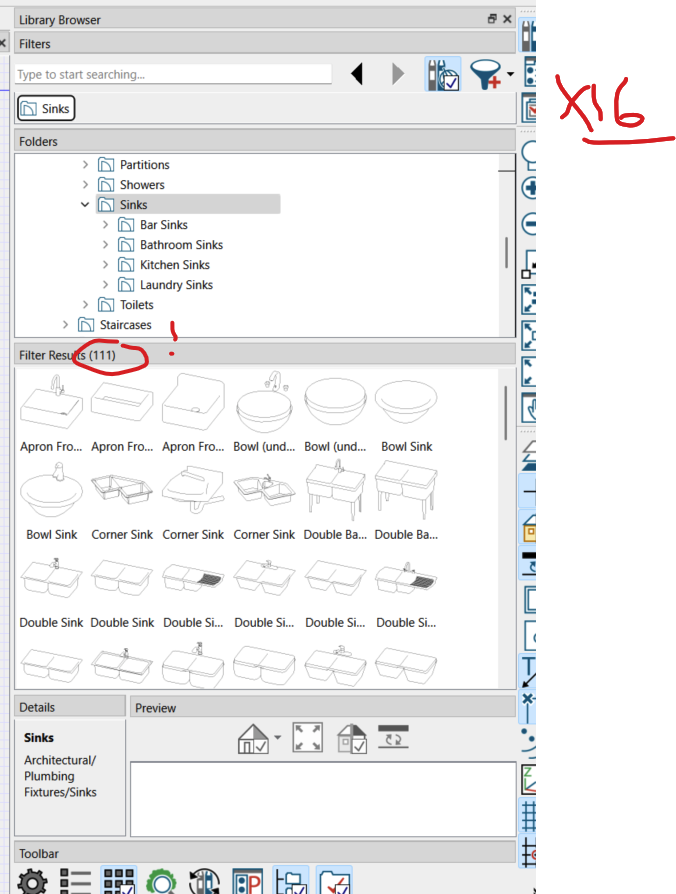Click the XYZ axes view icon
This screenshot has height=894, width=676.
(528, 779)
